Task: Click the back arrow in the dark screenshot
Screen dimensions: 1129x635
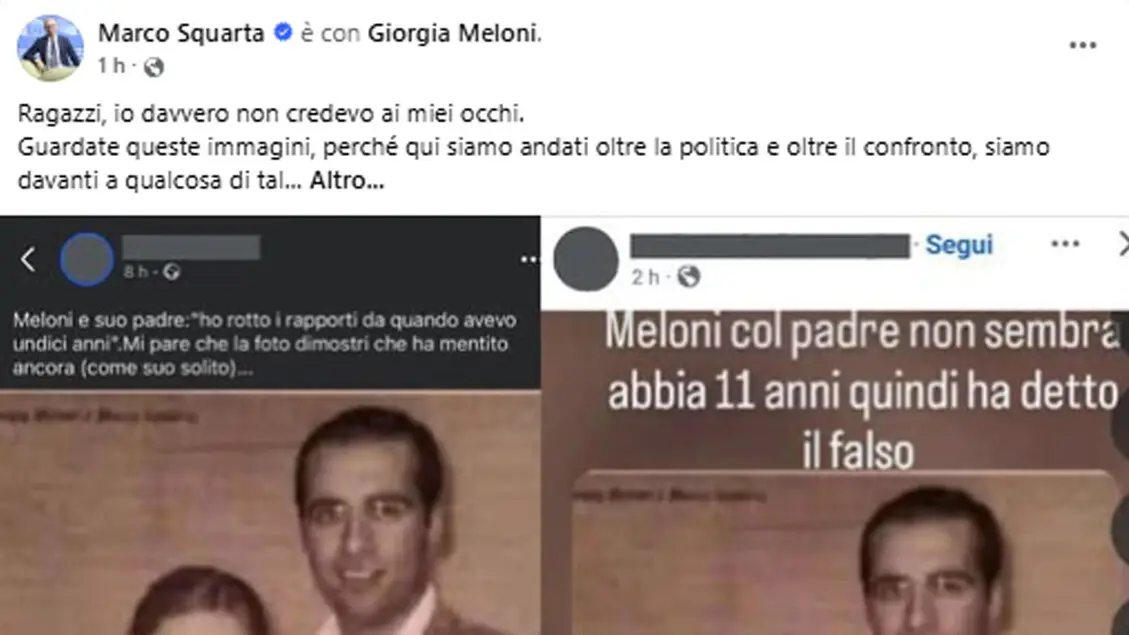Action: point(28,259)
